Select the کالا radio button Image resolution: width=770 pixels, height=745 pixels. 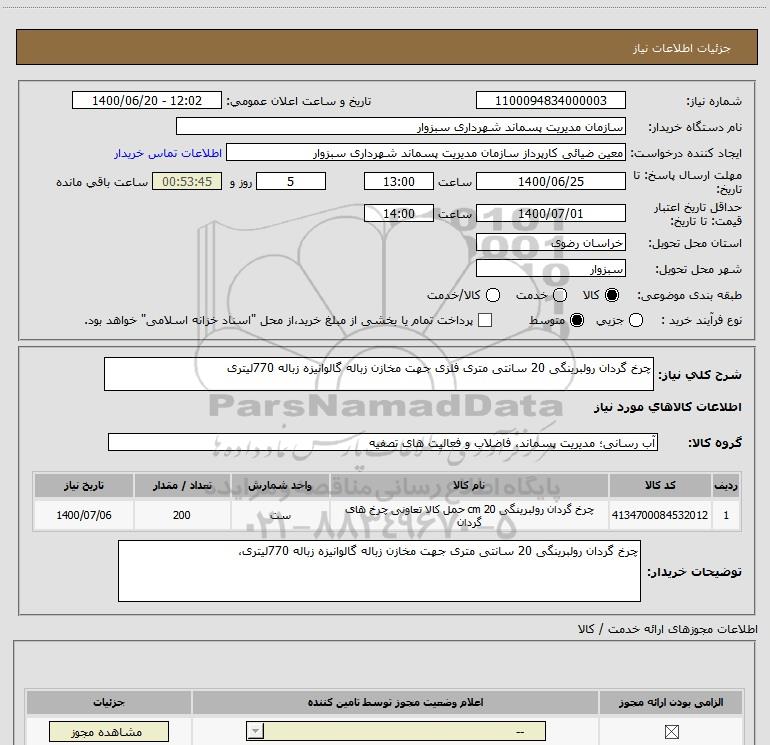[612, 295]
